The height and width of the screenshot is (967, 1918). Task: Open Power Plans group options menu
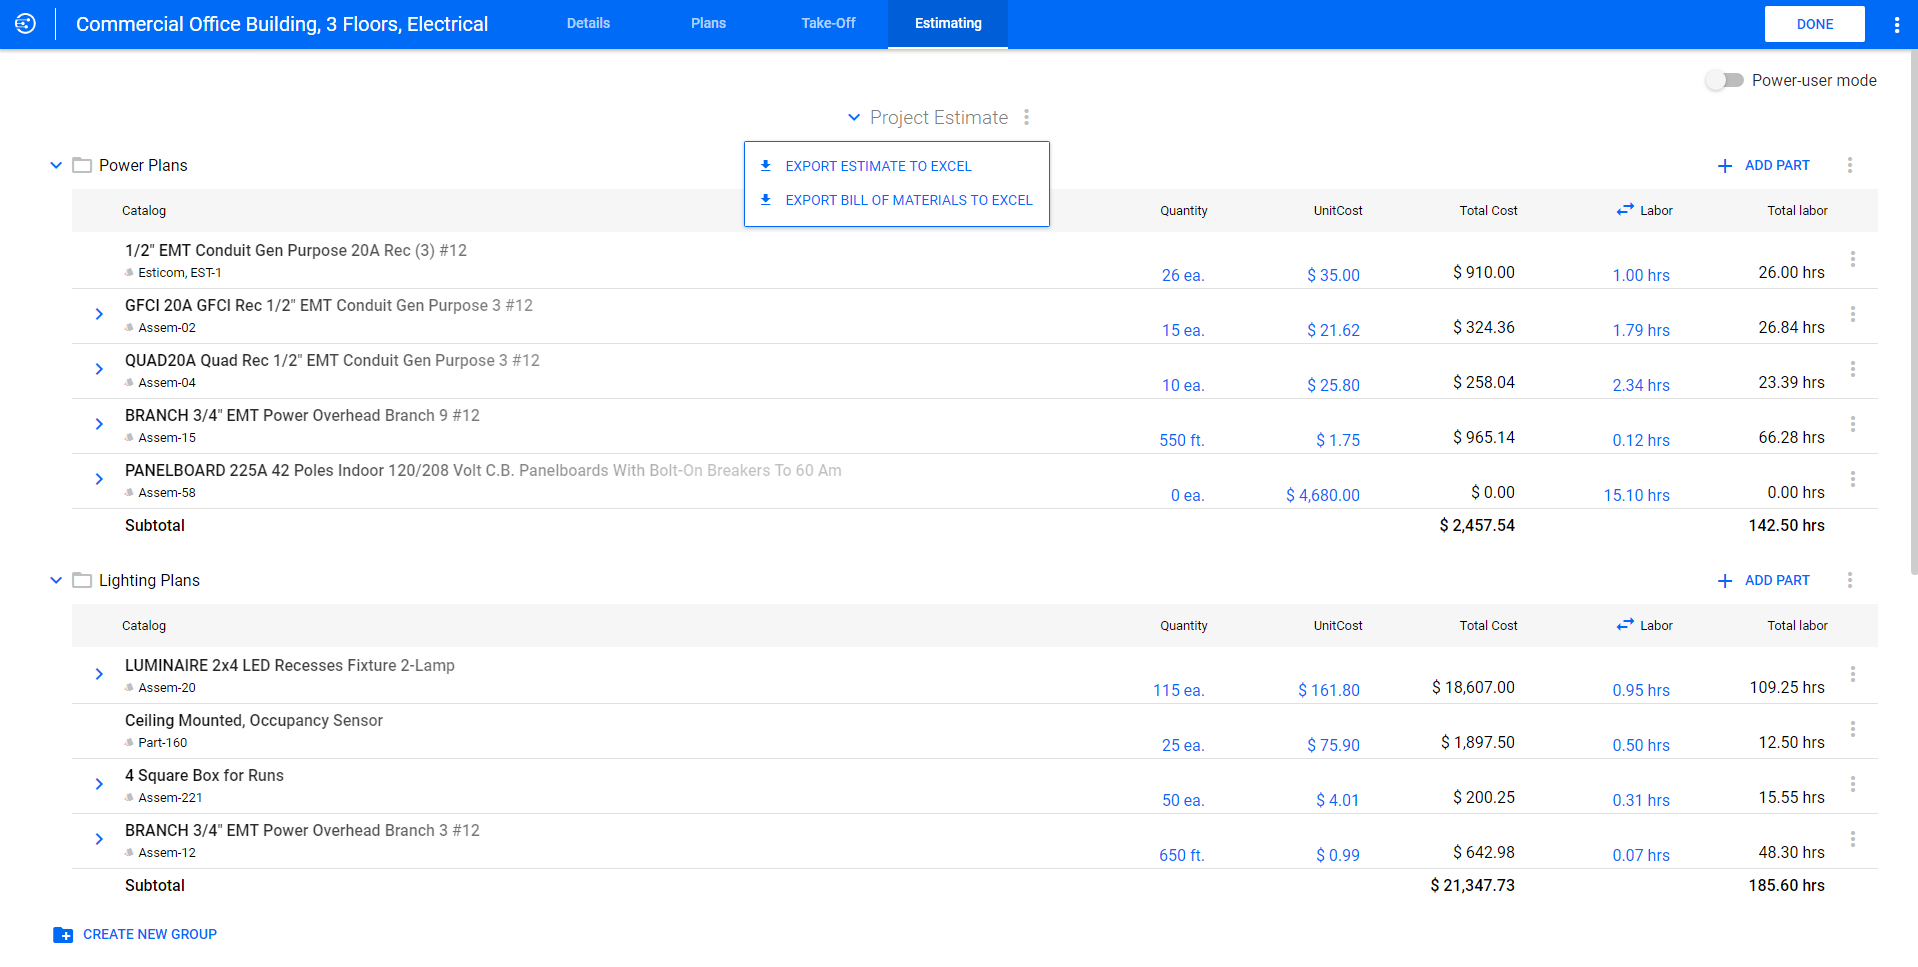[x=1850, y=165]
